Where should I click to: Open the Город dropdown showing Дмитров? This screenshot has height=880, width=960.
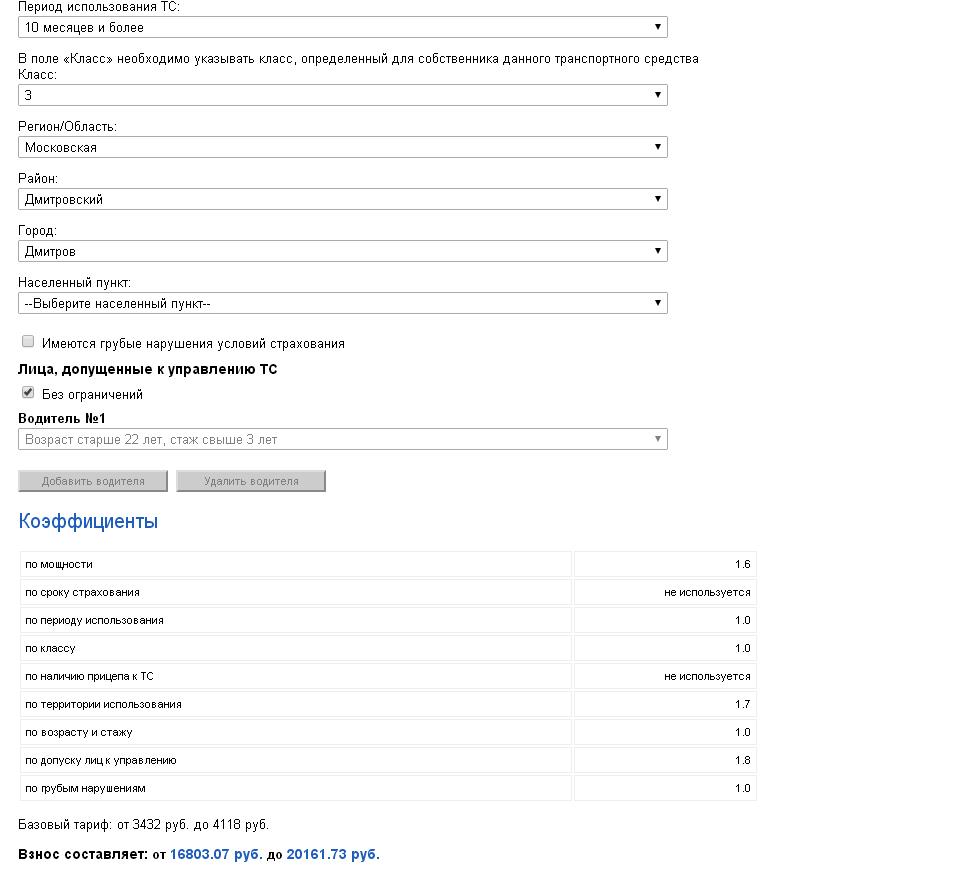point(342,251)
